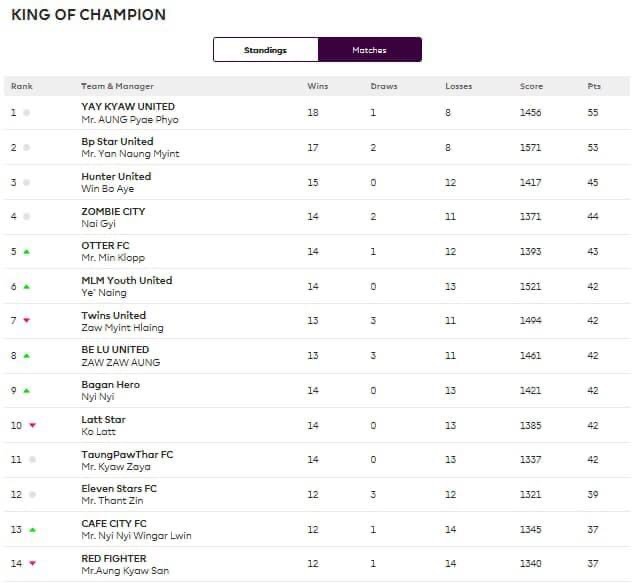This screenshot has height=587, width=637.
Task: Open the TaungPawThar FC team entry
Action: click(127, 454)
